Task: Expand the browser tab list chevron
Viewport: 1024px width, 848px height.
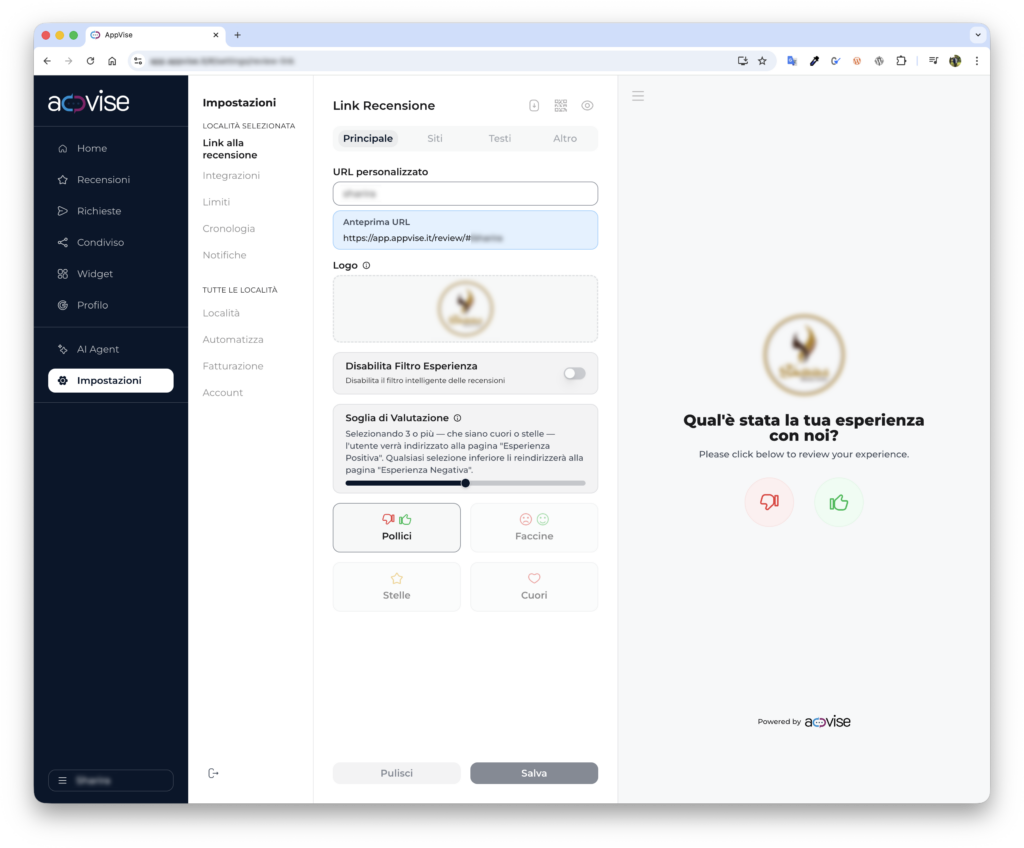Action: pos(978,35)
